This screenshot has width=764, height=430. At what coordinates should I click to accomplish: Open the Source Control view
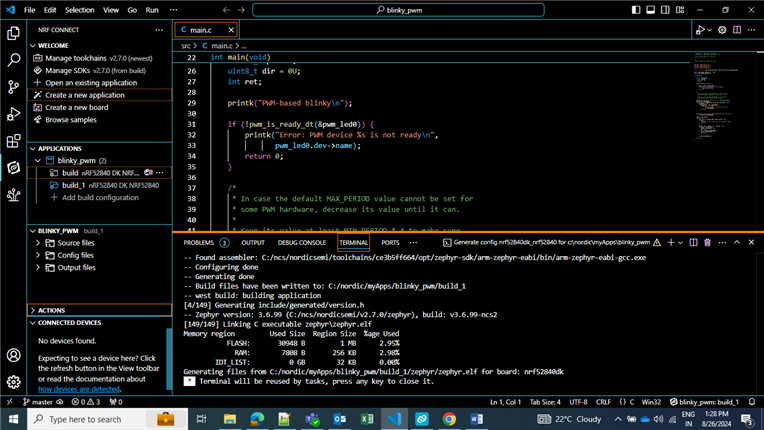[x=13, y=87]
